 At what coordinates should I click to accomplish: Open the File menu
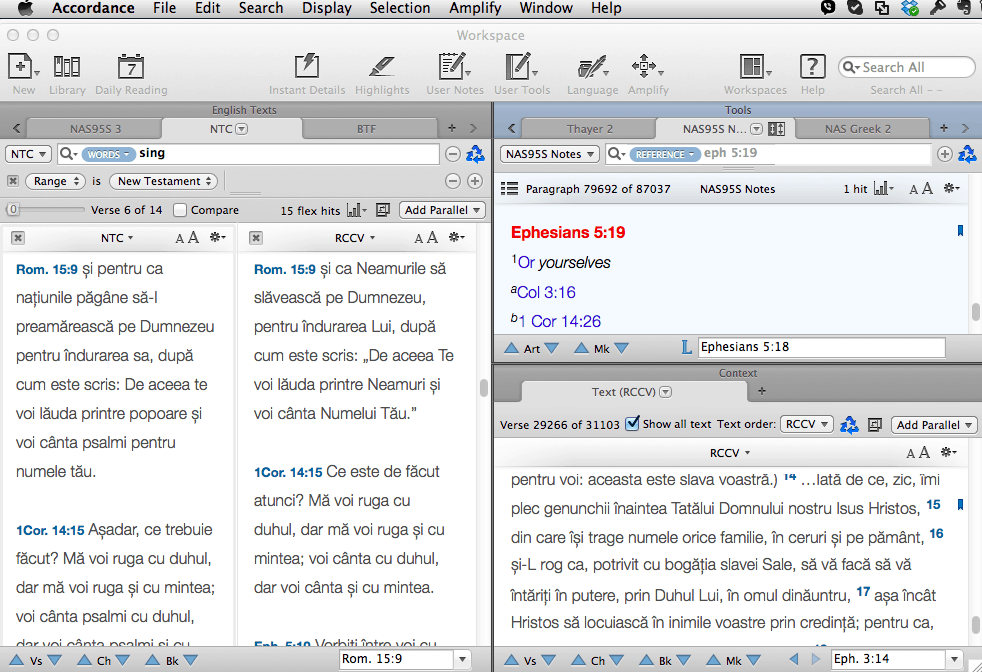[164, 8]
